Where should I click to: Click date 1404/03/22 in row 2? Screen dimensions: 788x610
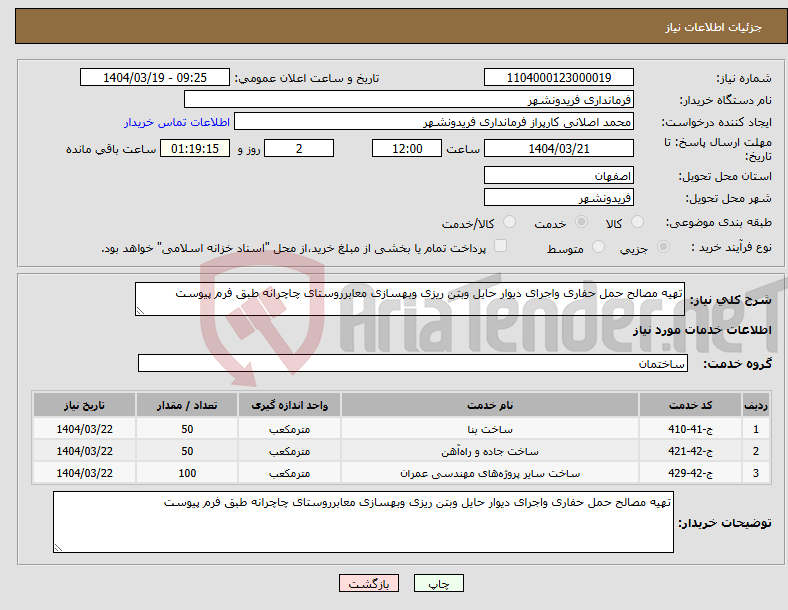coord(84,451)
